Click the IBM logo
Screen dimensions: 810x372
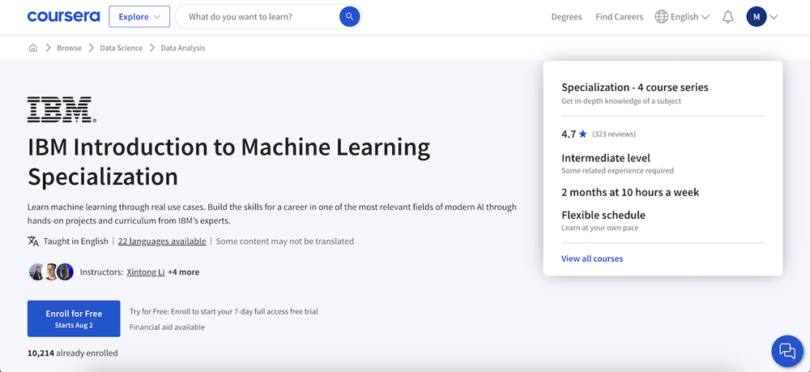point(62,109)
